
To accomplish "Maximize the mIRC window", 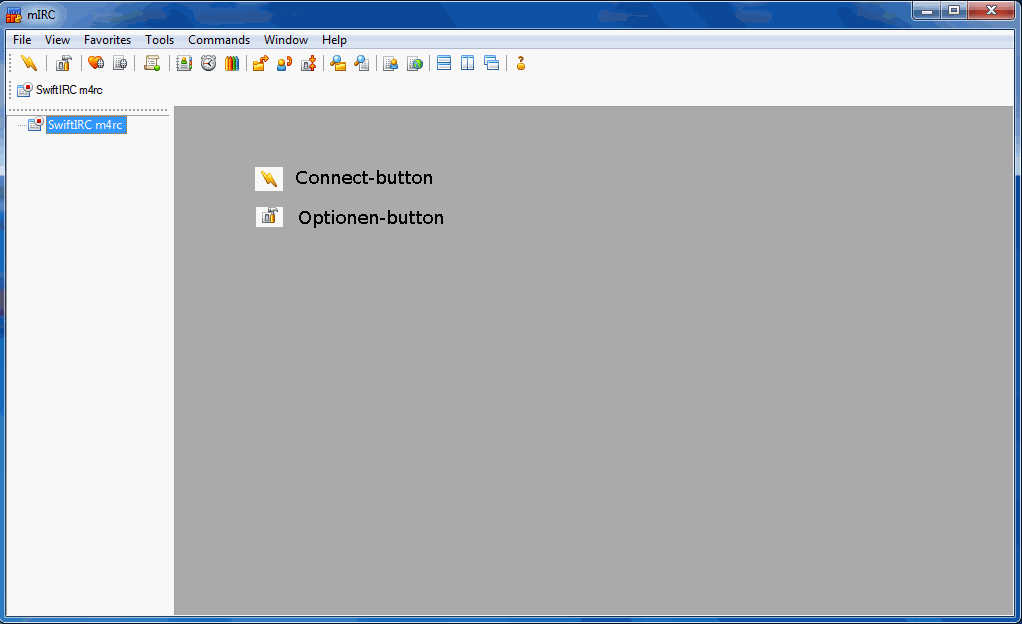I will click(x=954, y=11).
